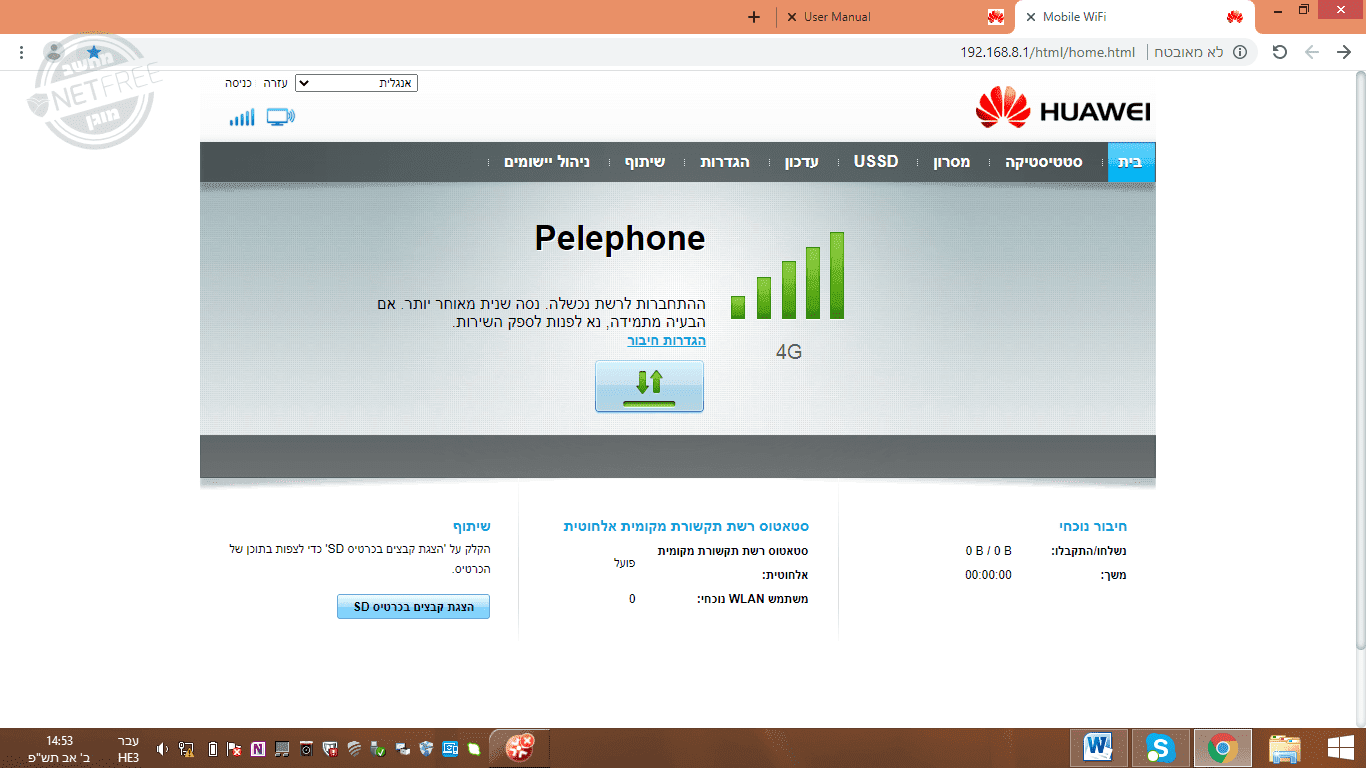Reload the page with the refresh icon
Image resolution: width=1366 pixels, height=768 pixels.
point(1280,52)
